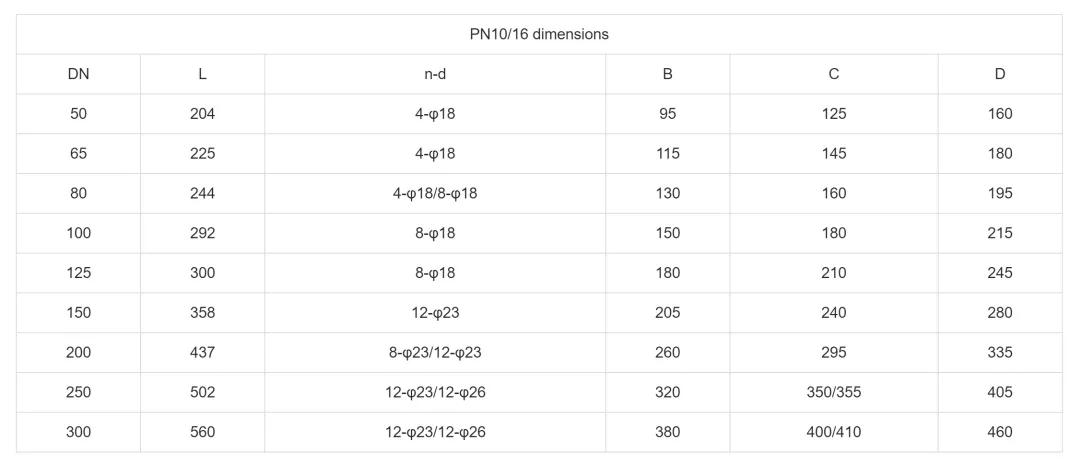Click the n-d column header
Image resolution: width=1082 pixels, height=465 pixels.
point(435,74)
